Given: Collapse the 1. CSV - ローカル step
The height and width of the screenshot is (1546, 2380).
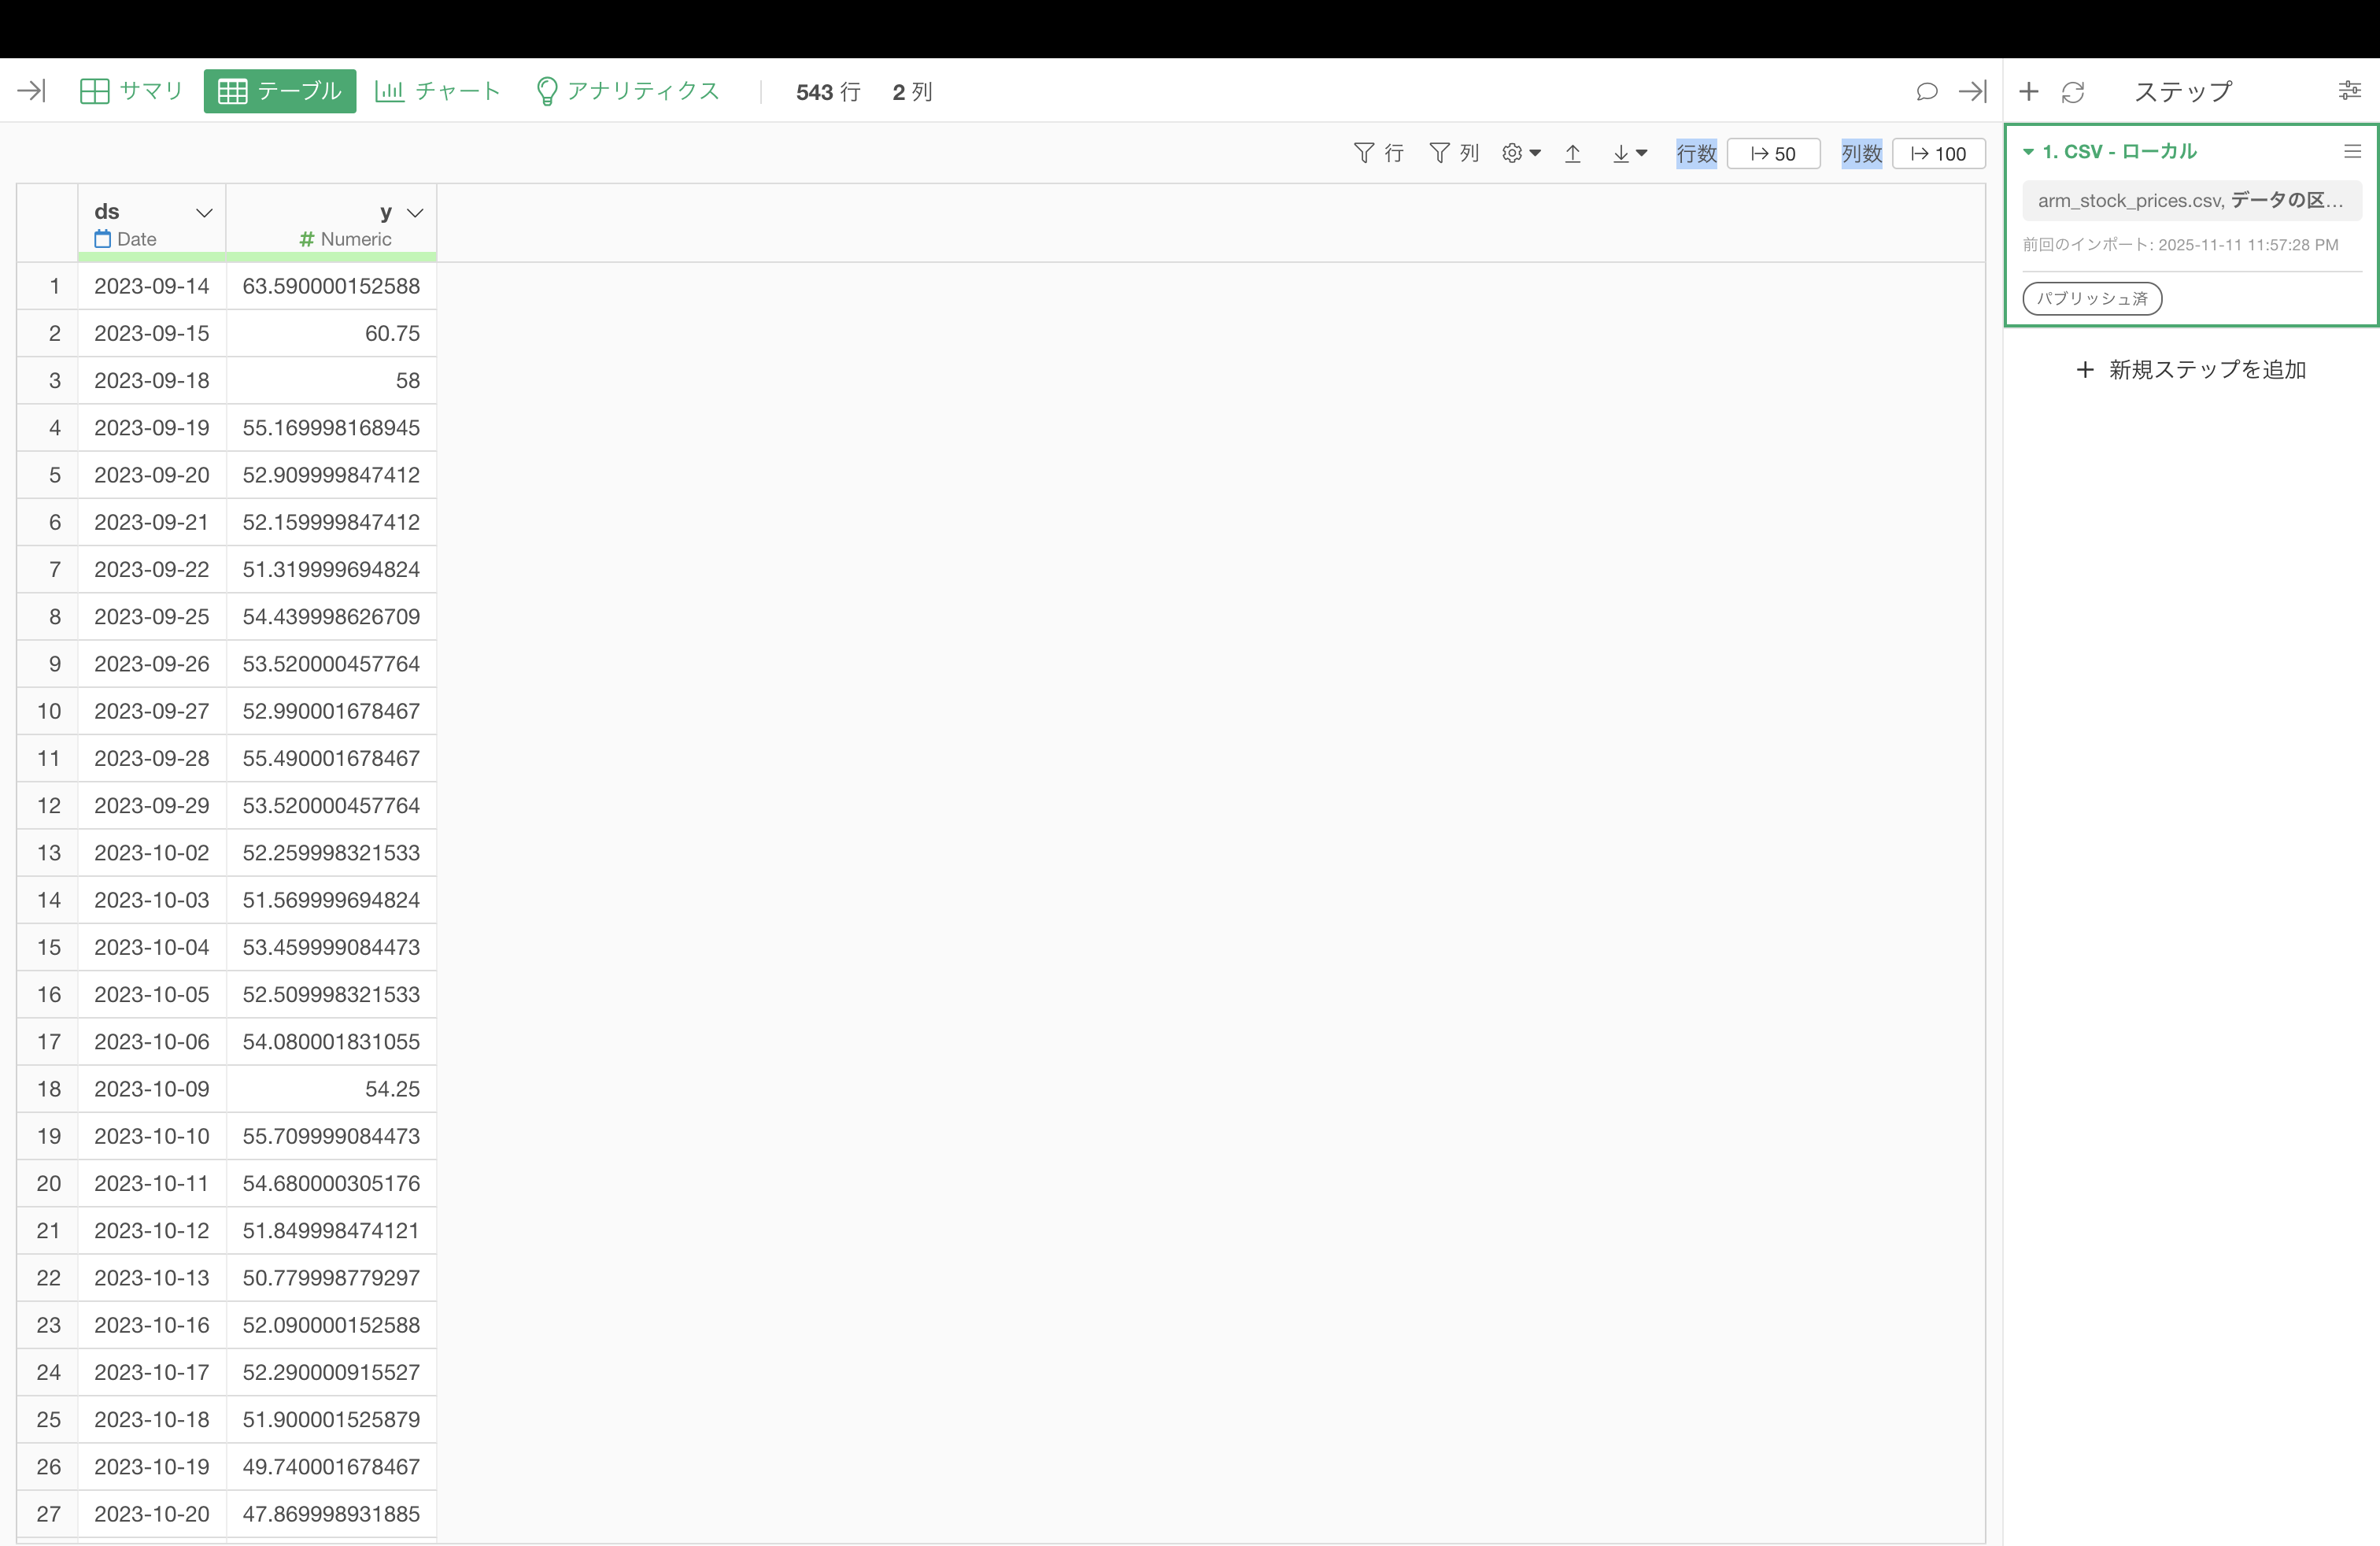Looking at the screenshot, I should point(2028,152).
